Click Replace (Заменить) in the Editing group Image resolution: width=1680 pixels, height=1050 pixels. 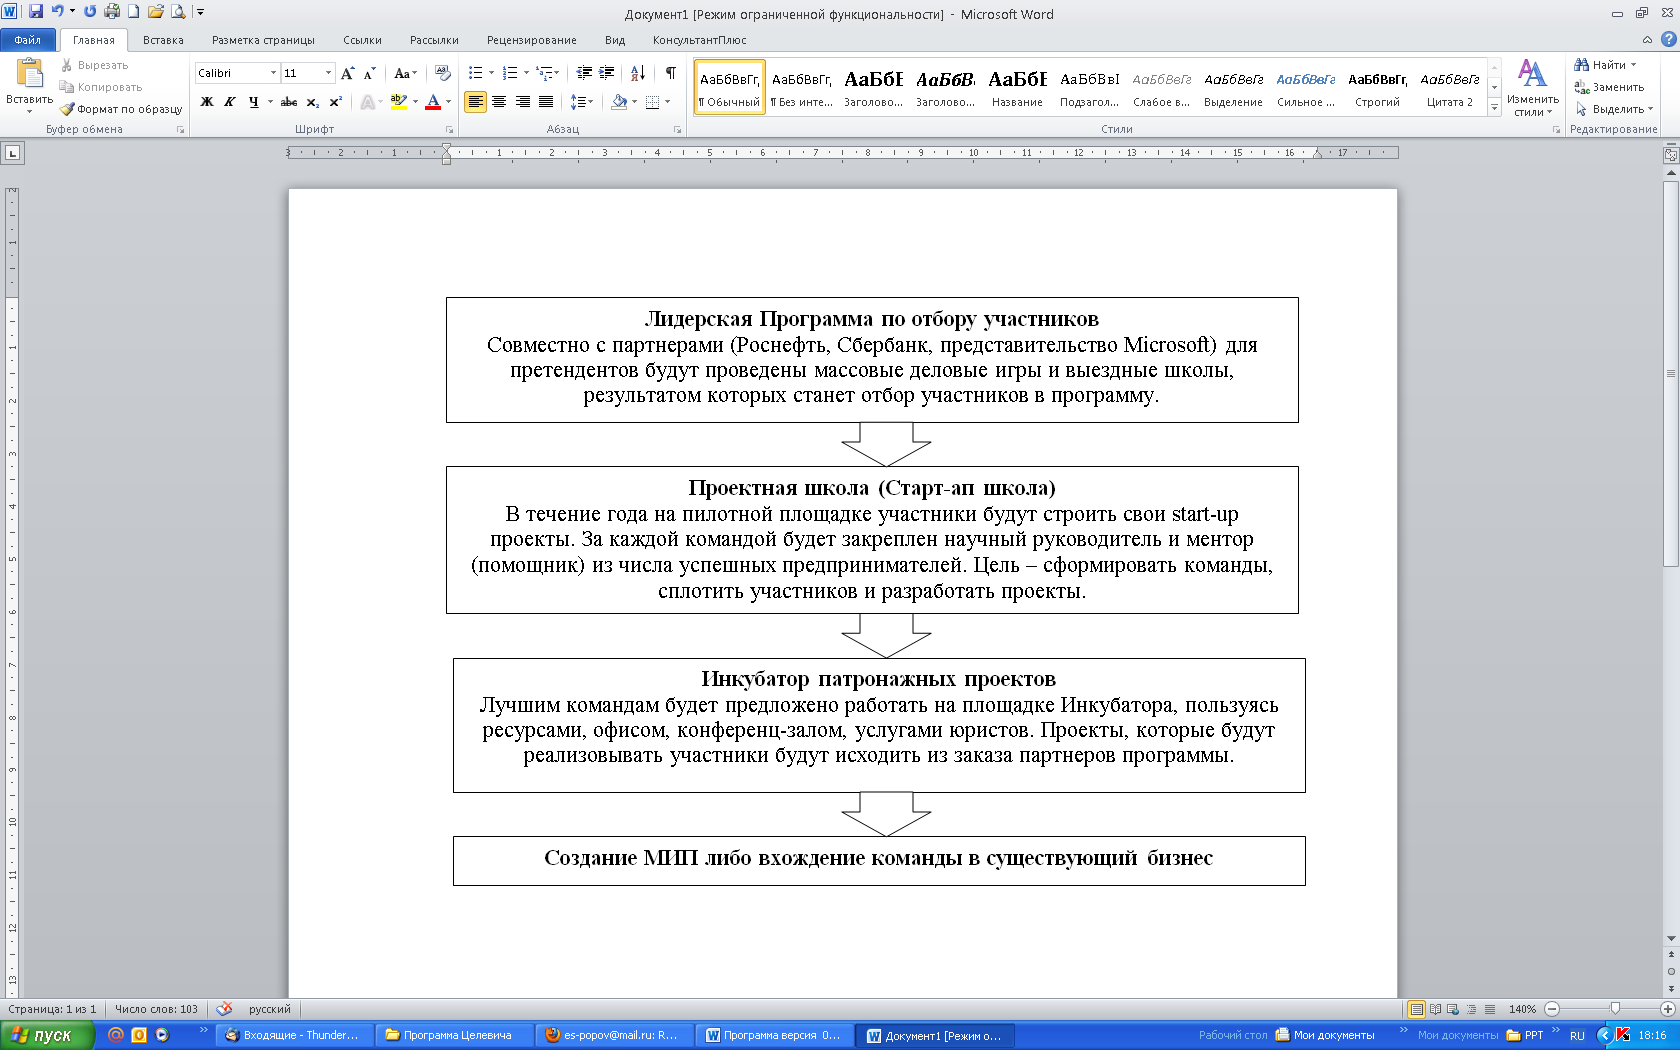pyautogui.click(x=1609, y=87)
